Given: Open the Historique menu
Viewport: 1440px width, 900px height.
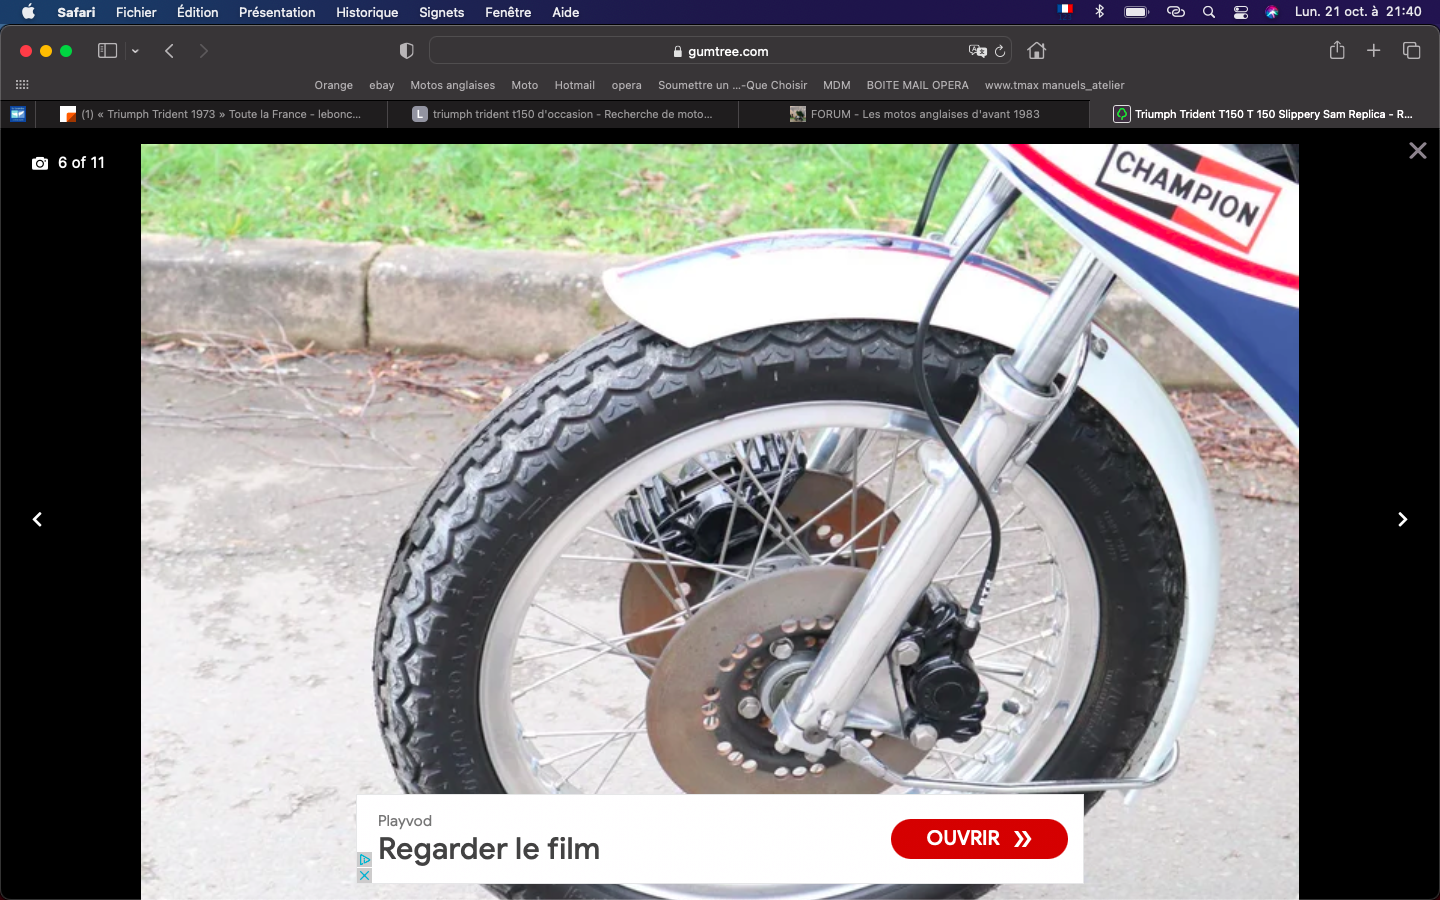Looking at the screenshot, I should [367, 12].
